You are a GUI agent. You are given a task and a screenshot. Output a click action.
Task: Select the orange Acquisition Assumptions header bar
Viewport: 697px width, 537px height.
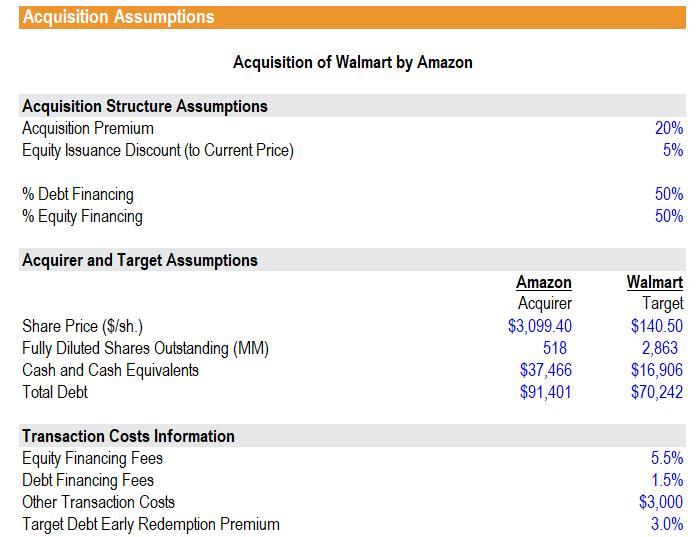tap(352, 17)
